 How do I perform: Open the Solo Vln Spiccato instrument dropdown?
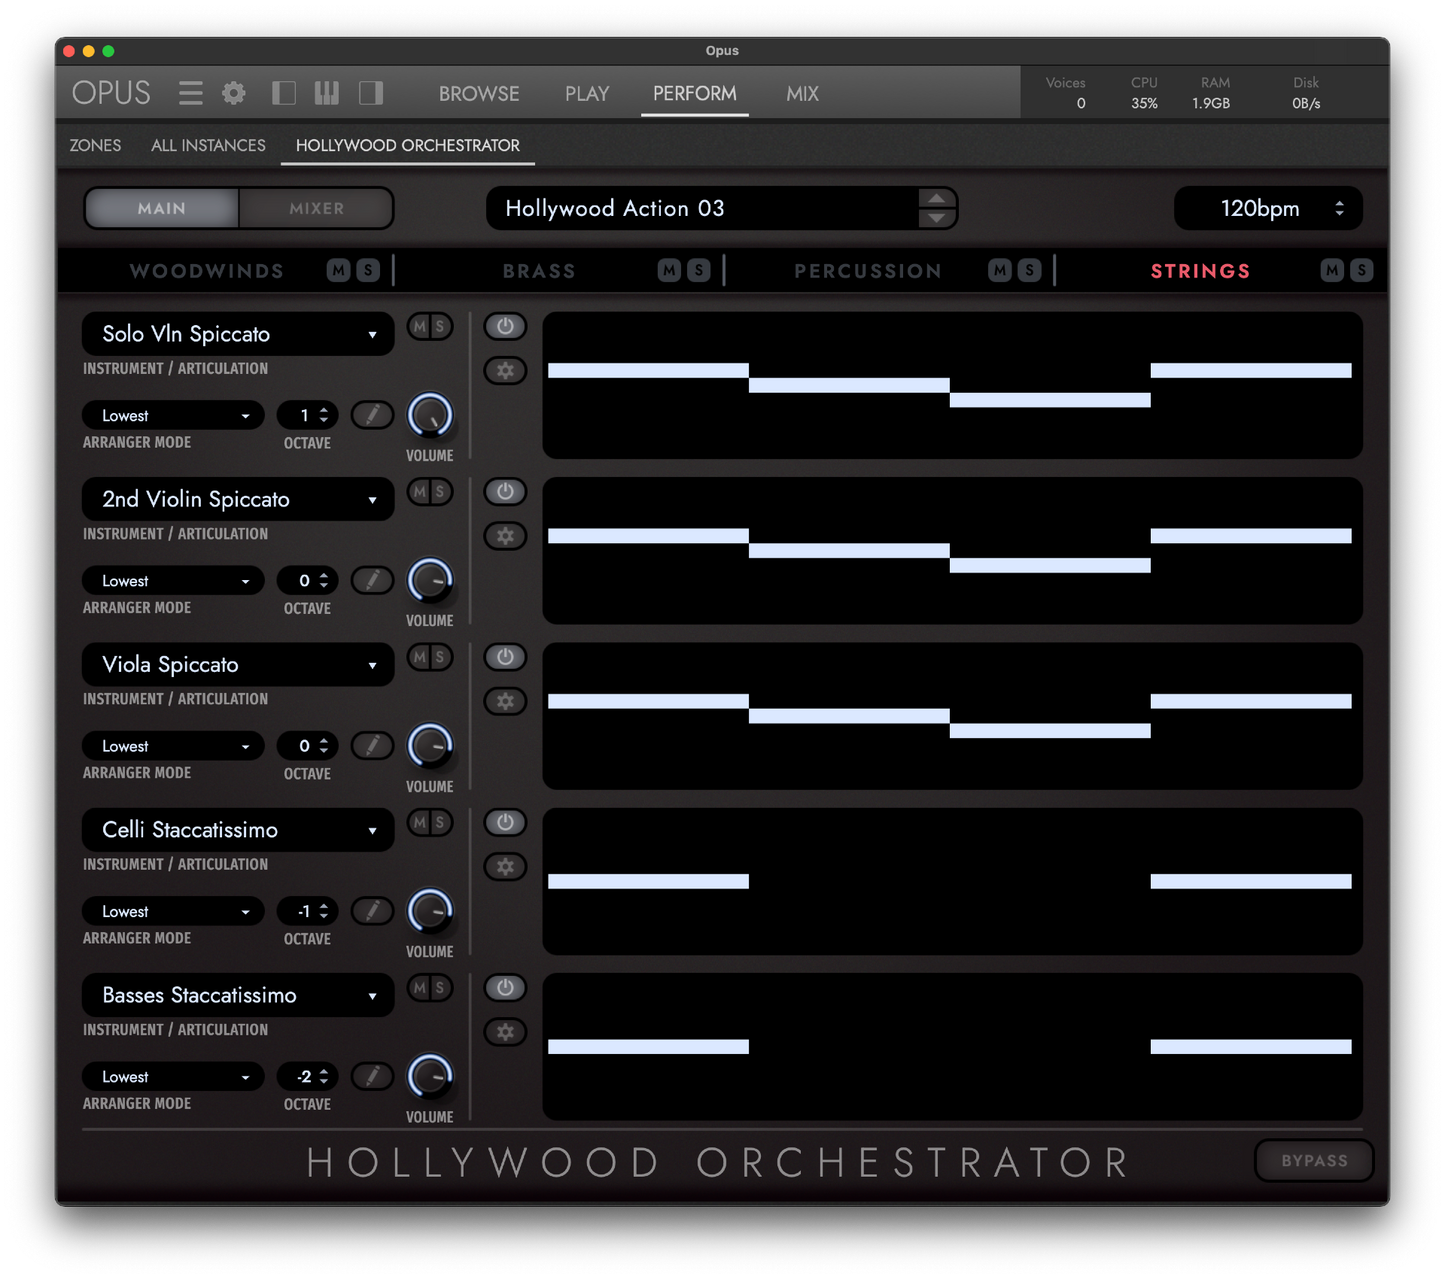point(237,333)
